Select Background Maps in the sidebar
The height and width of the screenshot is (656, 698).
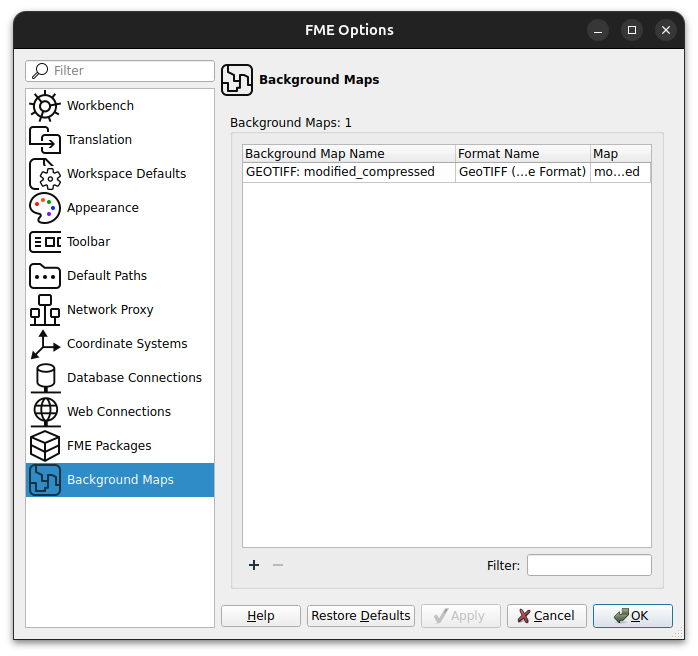coord(120,480)
